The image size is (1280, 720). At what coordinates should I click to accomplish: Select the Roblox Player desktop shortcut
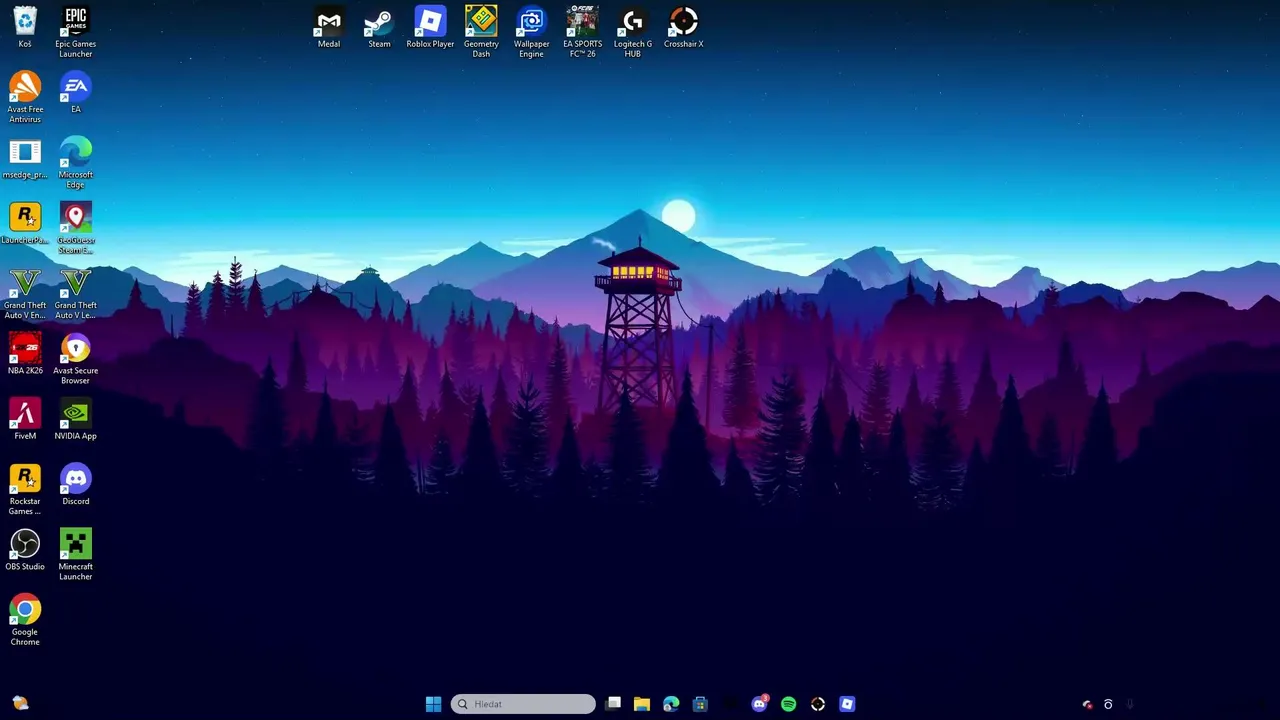[430, 28]
